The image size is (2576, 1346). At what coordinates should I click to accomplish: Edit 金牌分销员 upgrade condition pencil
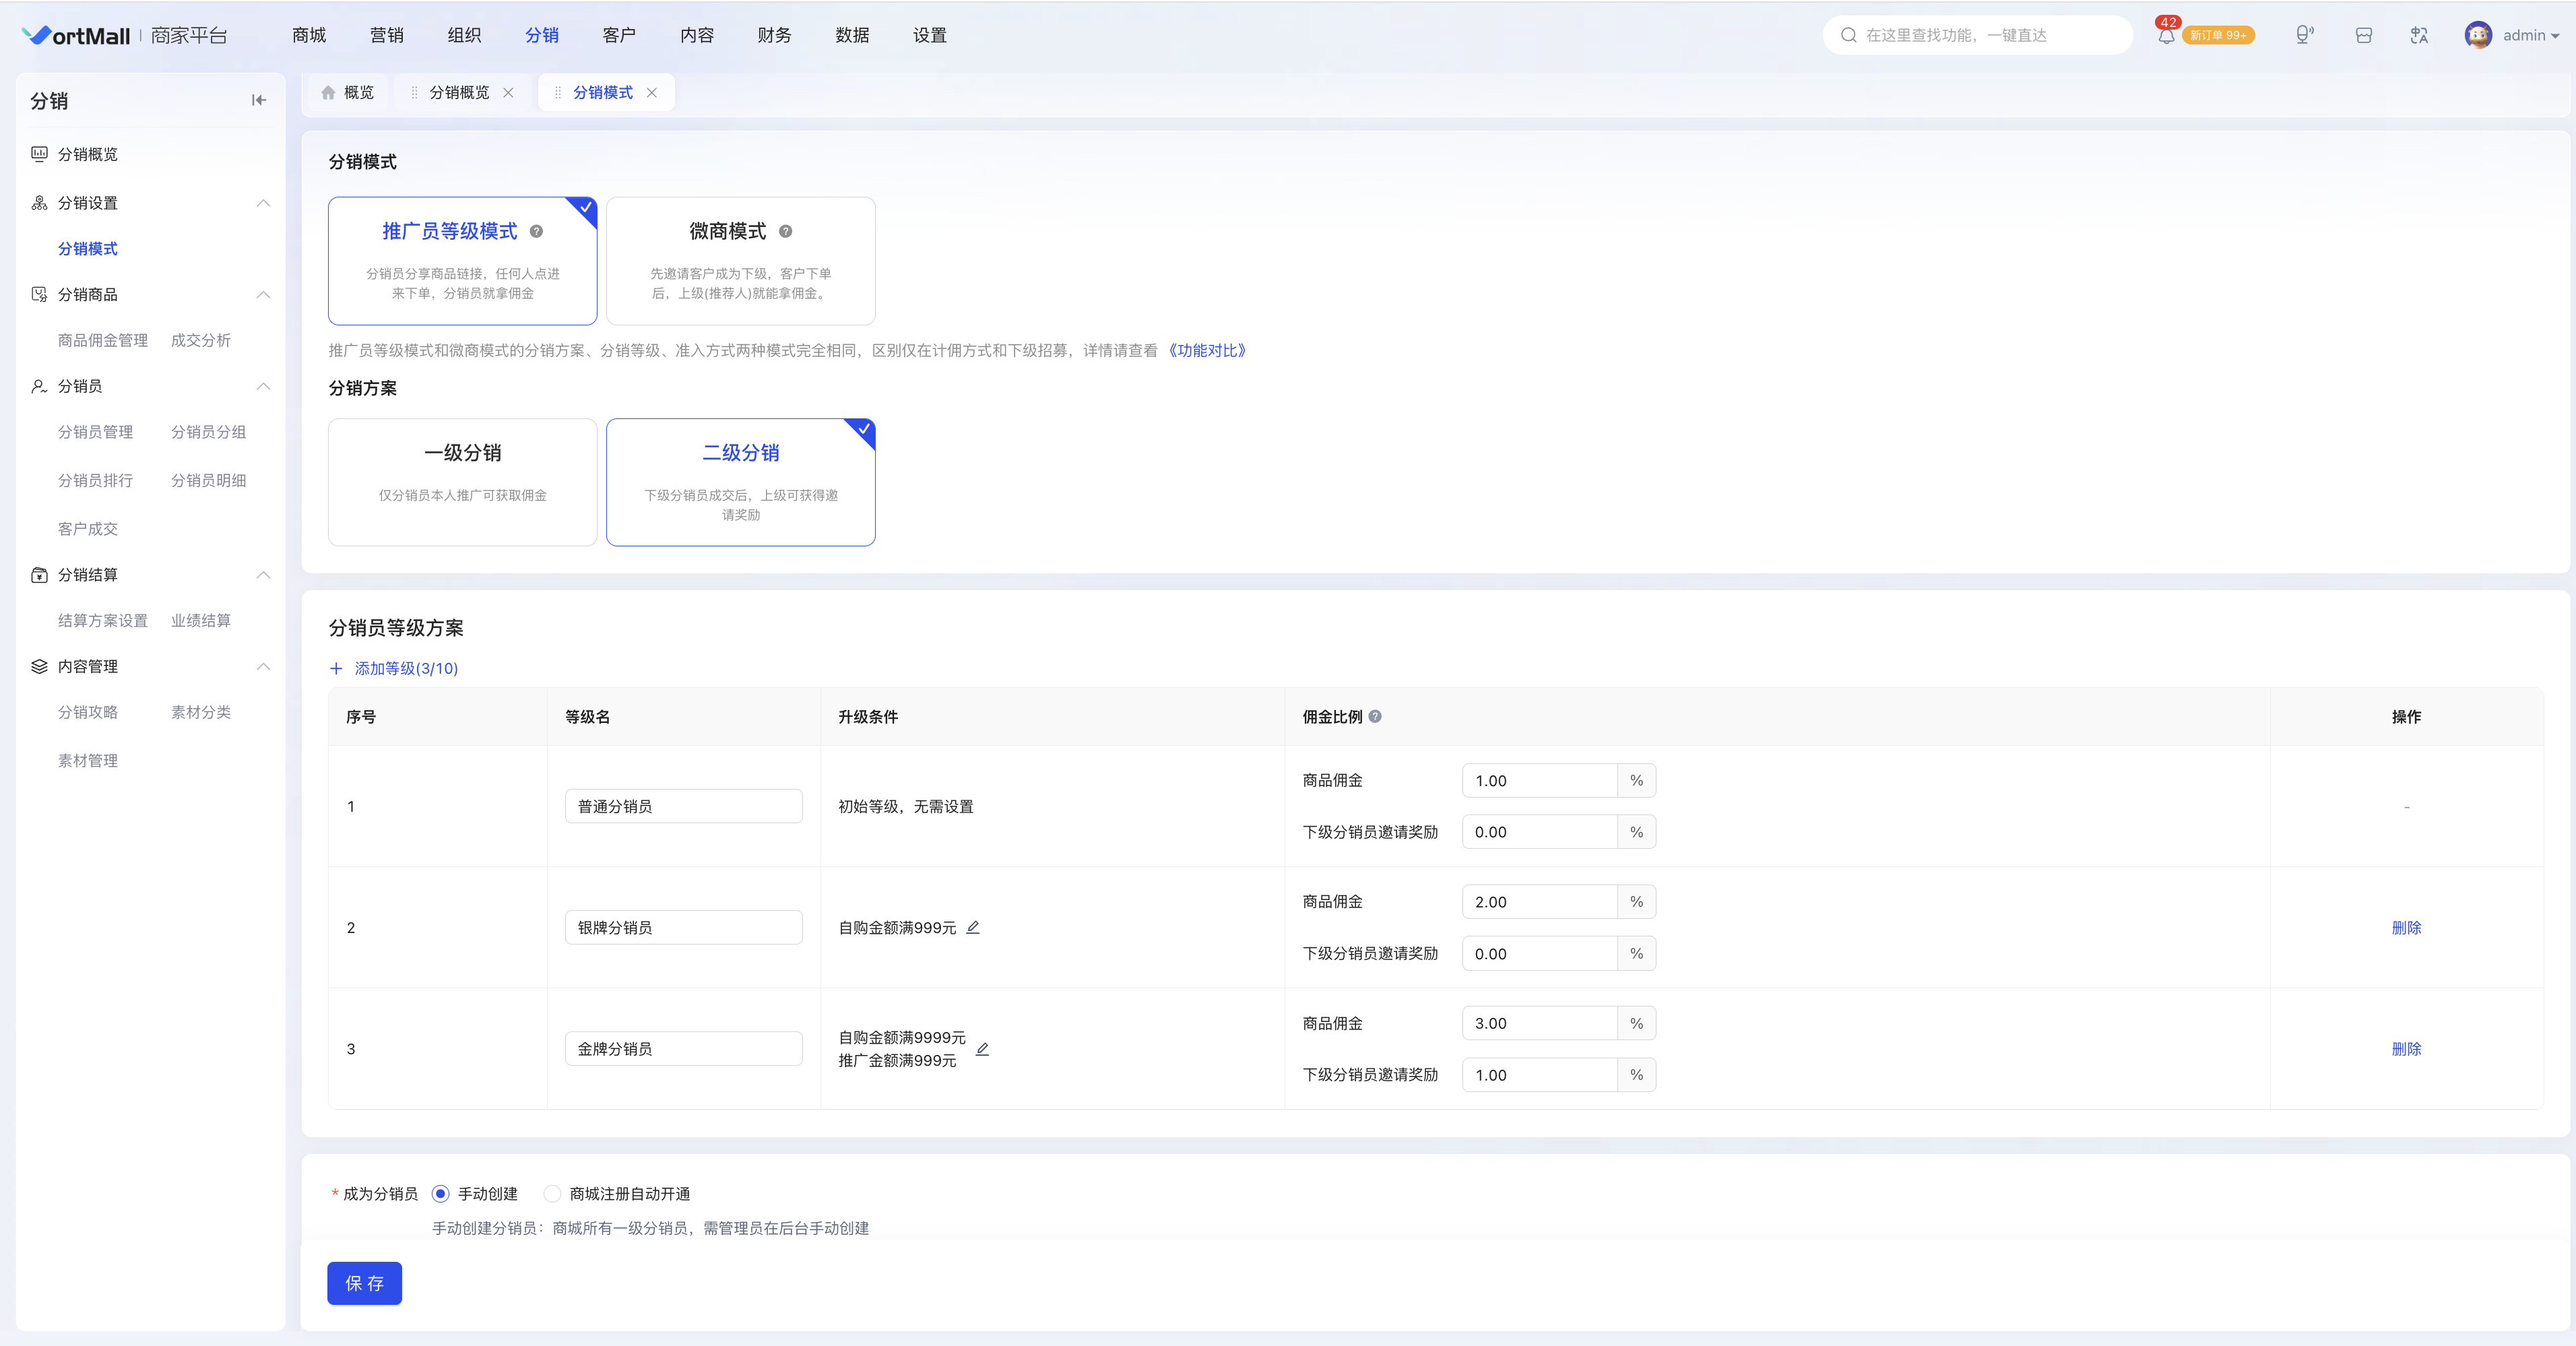coord(982,1049)
